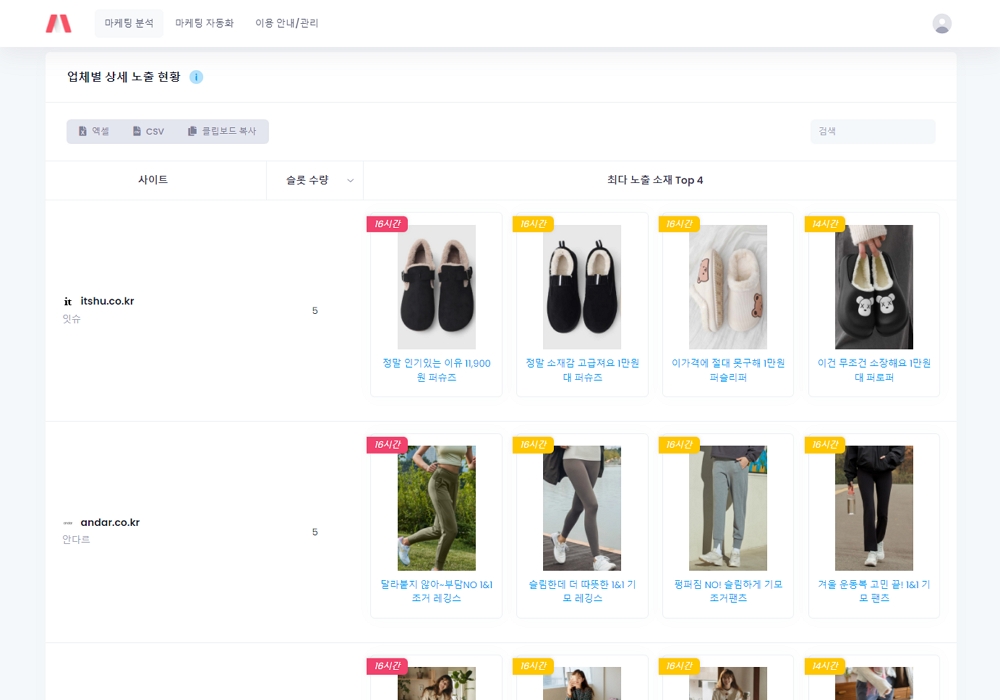Open the andar.co.kr site link
The width and height of the screenshot is (1000, 700).
click(110, 522)
